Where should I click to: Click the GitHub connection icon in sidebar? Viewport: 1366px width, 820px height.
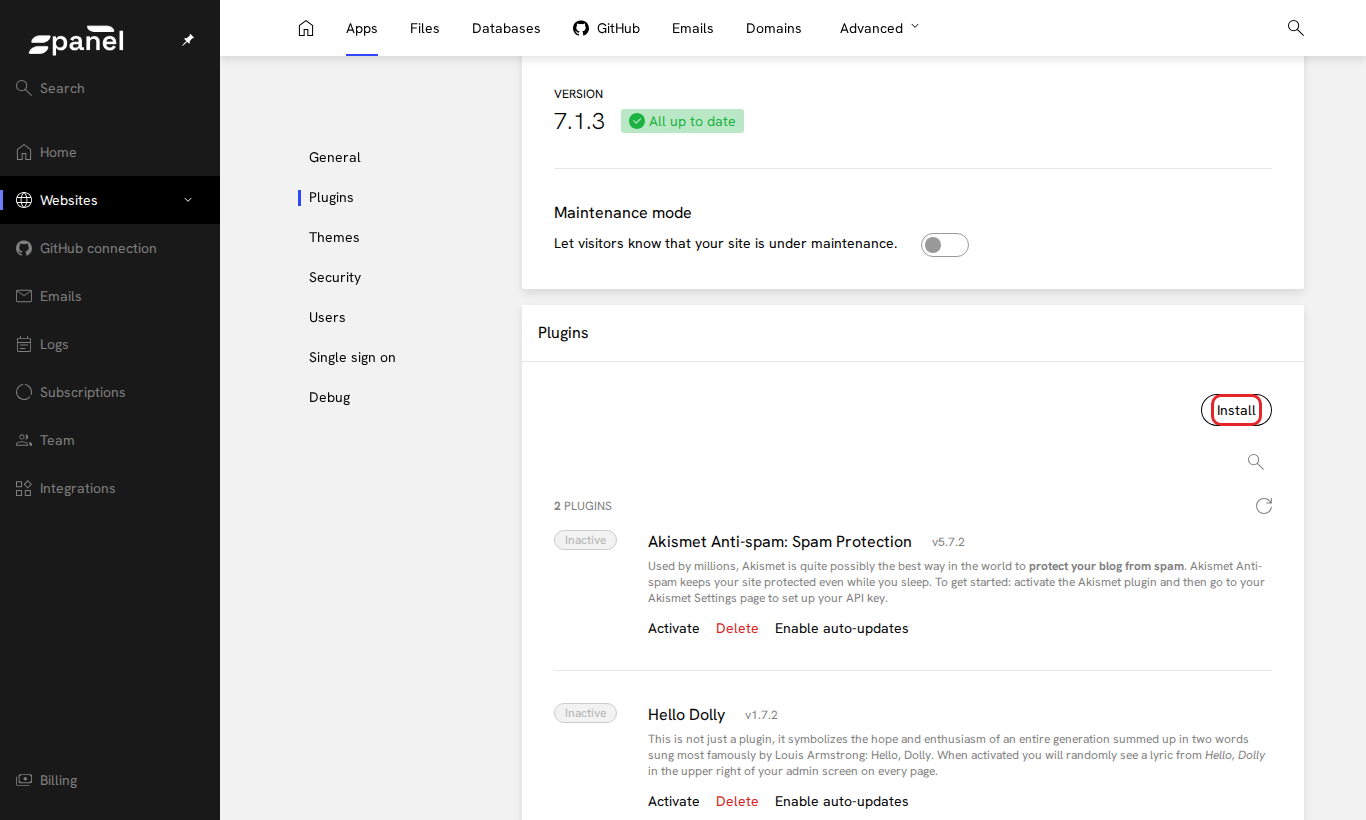pyautogui.click(x=24, y=248)
